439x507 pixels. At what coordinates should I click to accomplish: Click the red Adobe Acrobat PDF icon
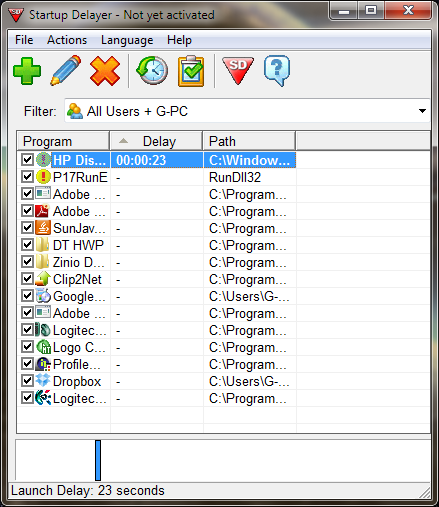tap(43, 211)
